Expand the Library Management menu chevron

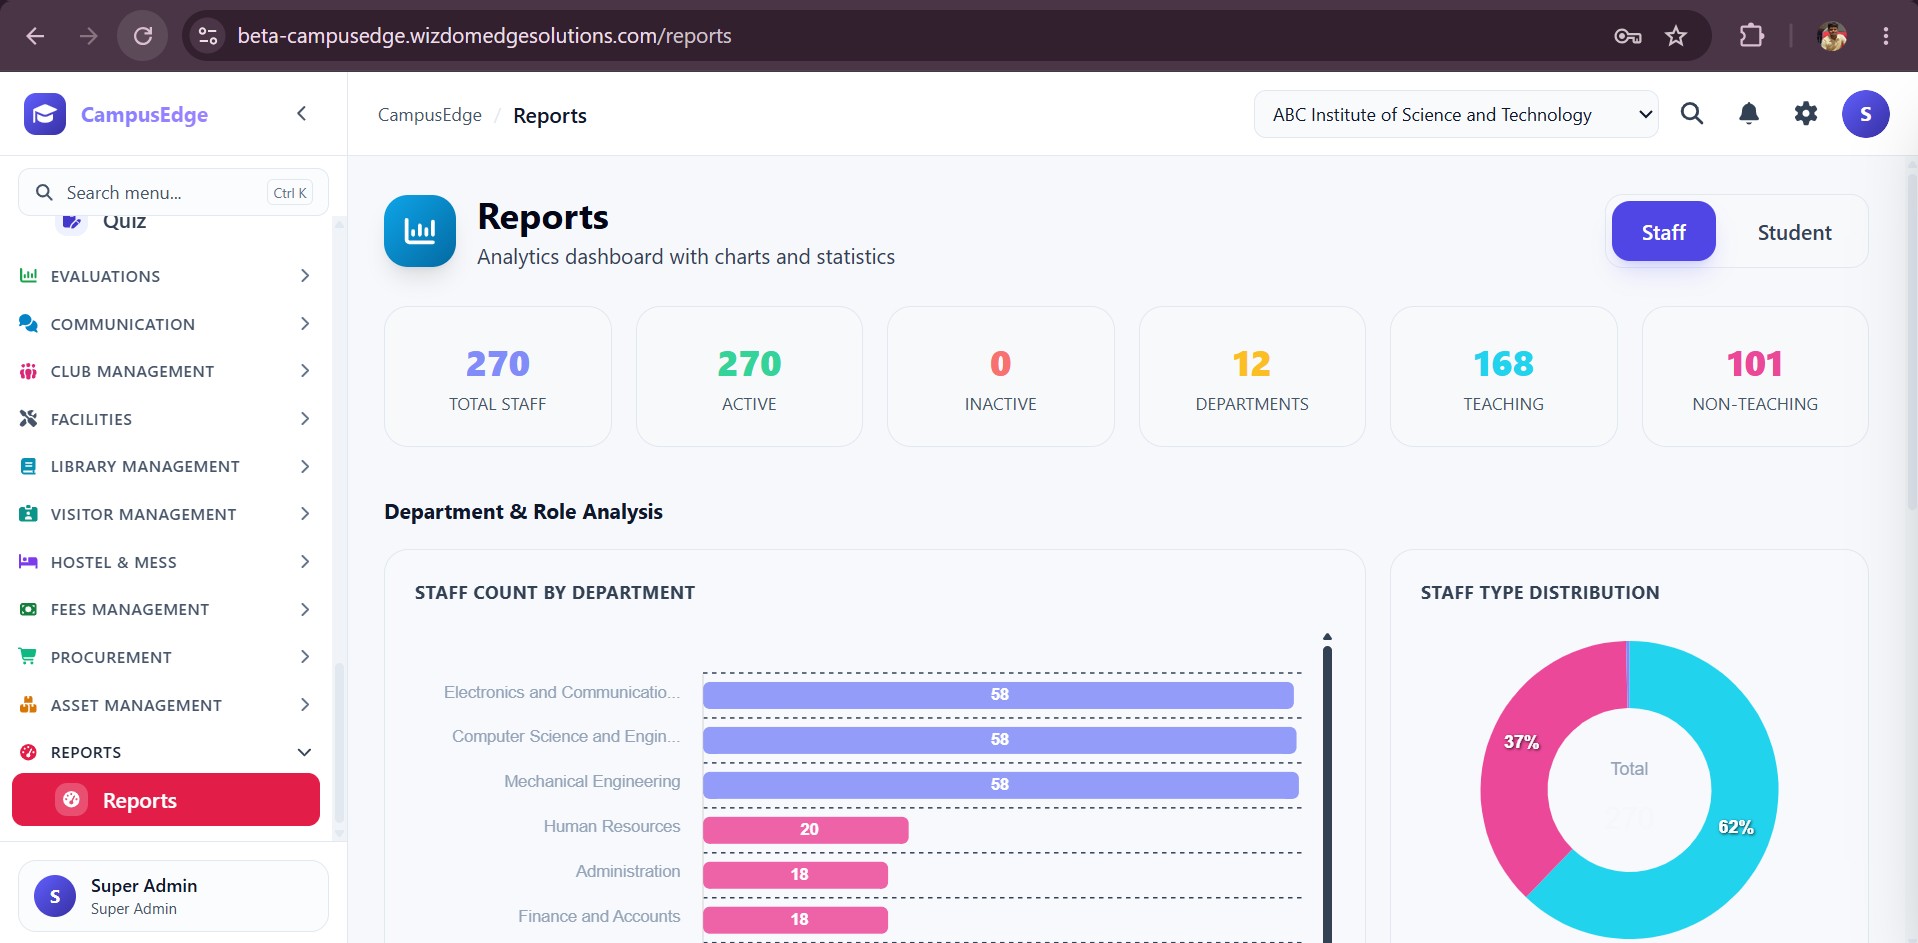(305, 466)
